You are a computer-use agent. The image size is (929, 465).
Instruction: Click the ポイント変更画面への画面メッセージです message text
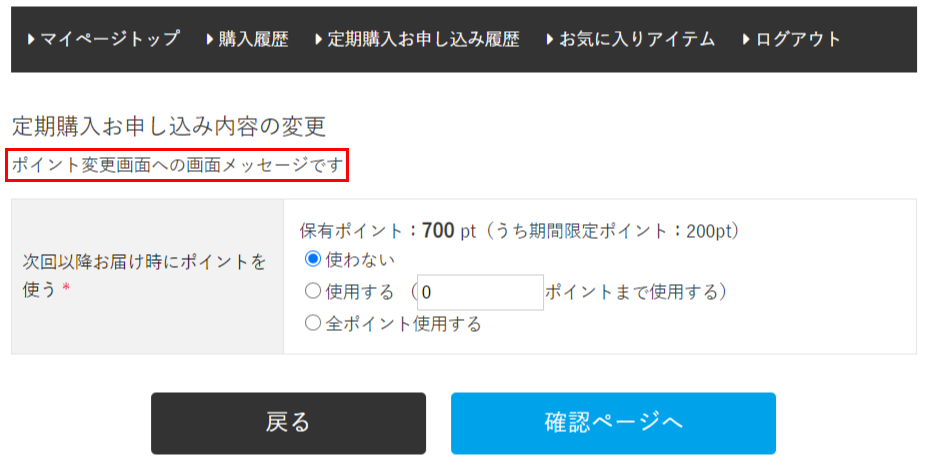177,166
